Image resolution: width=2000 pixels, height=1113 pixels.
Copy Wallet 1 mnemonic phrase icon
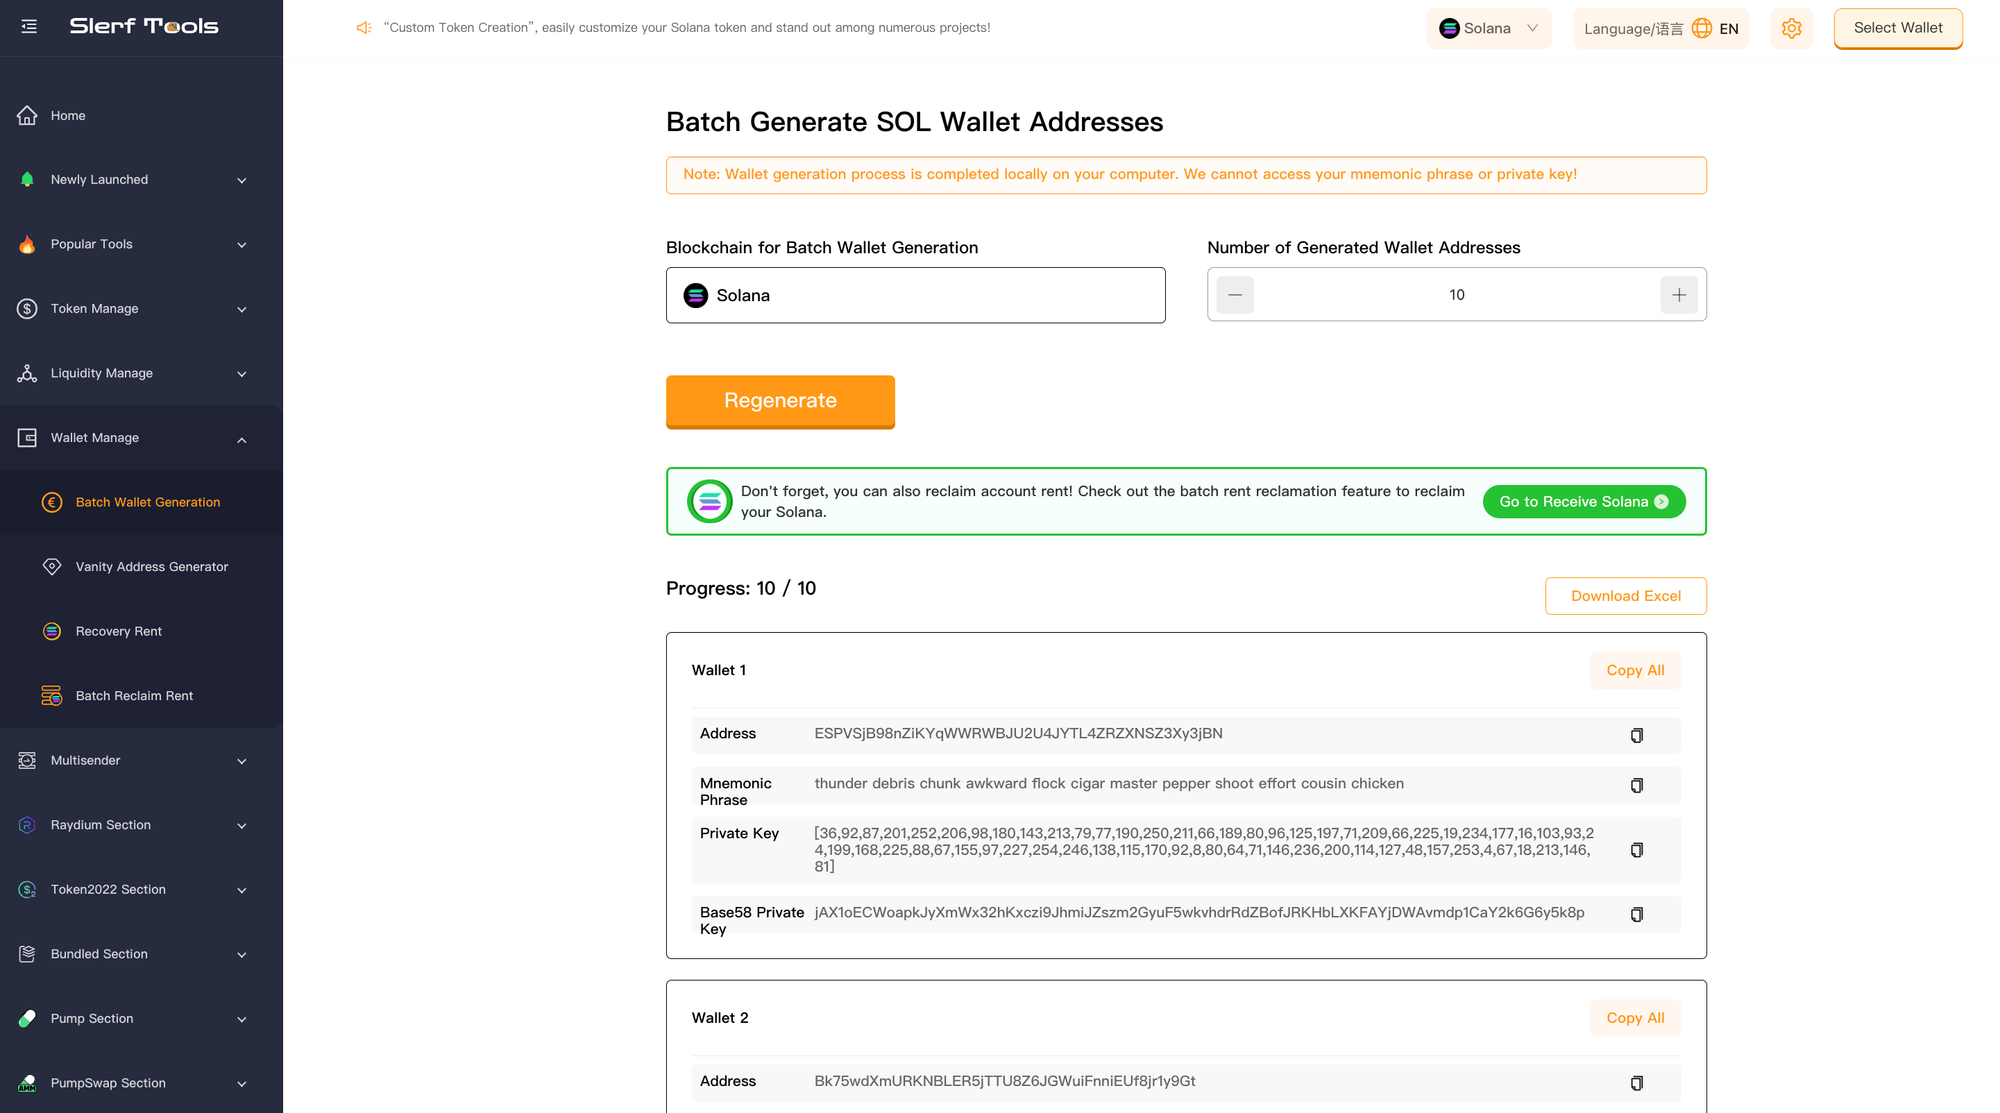1636,786
